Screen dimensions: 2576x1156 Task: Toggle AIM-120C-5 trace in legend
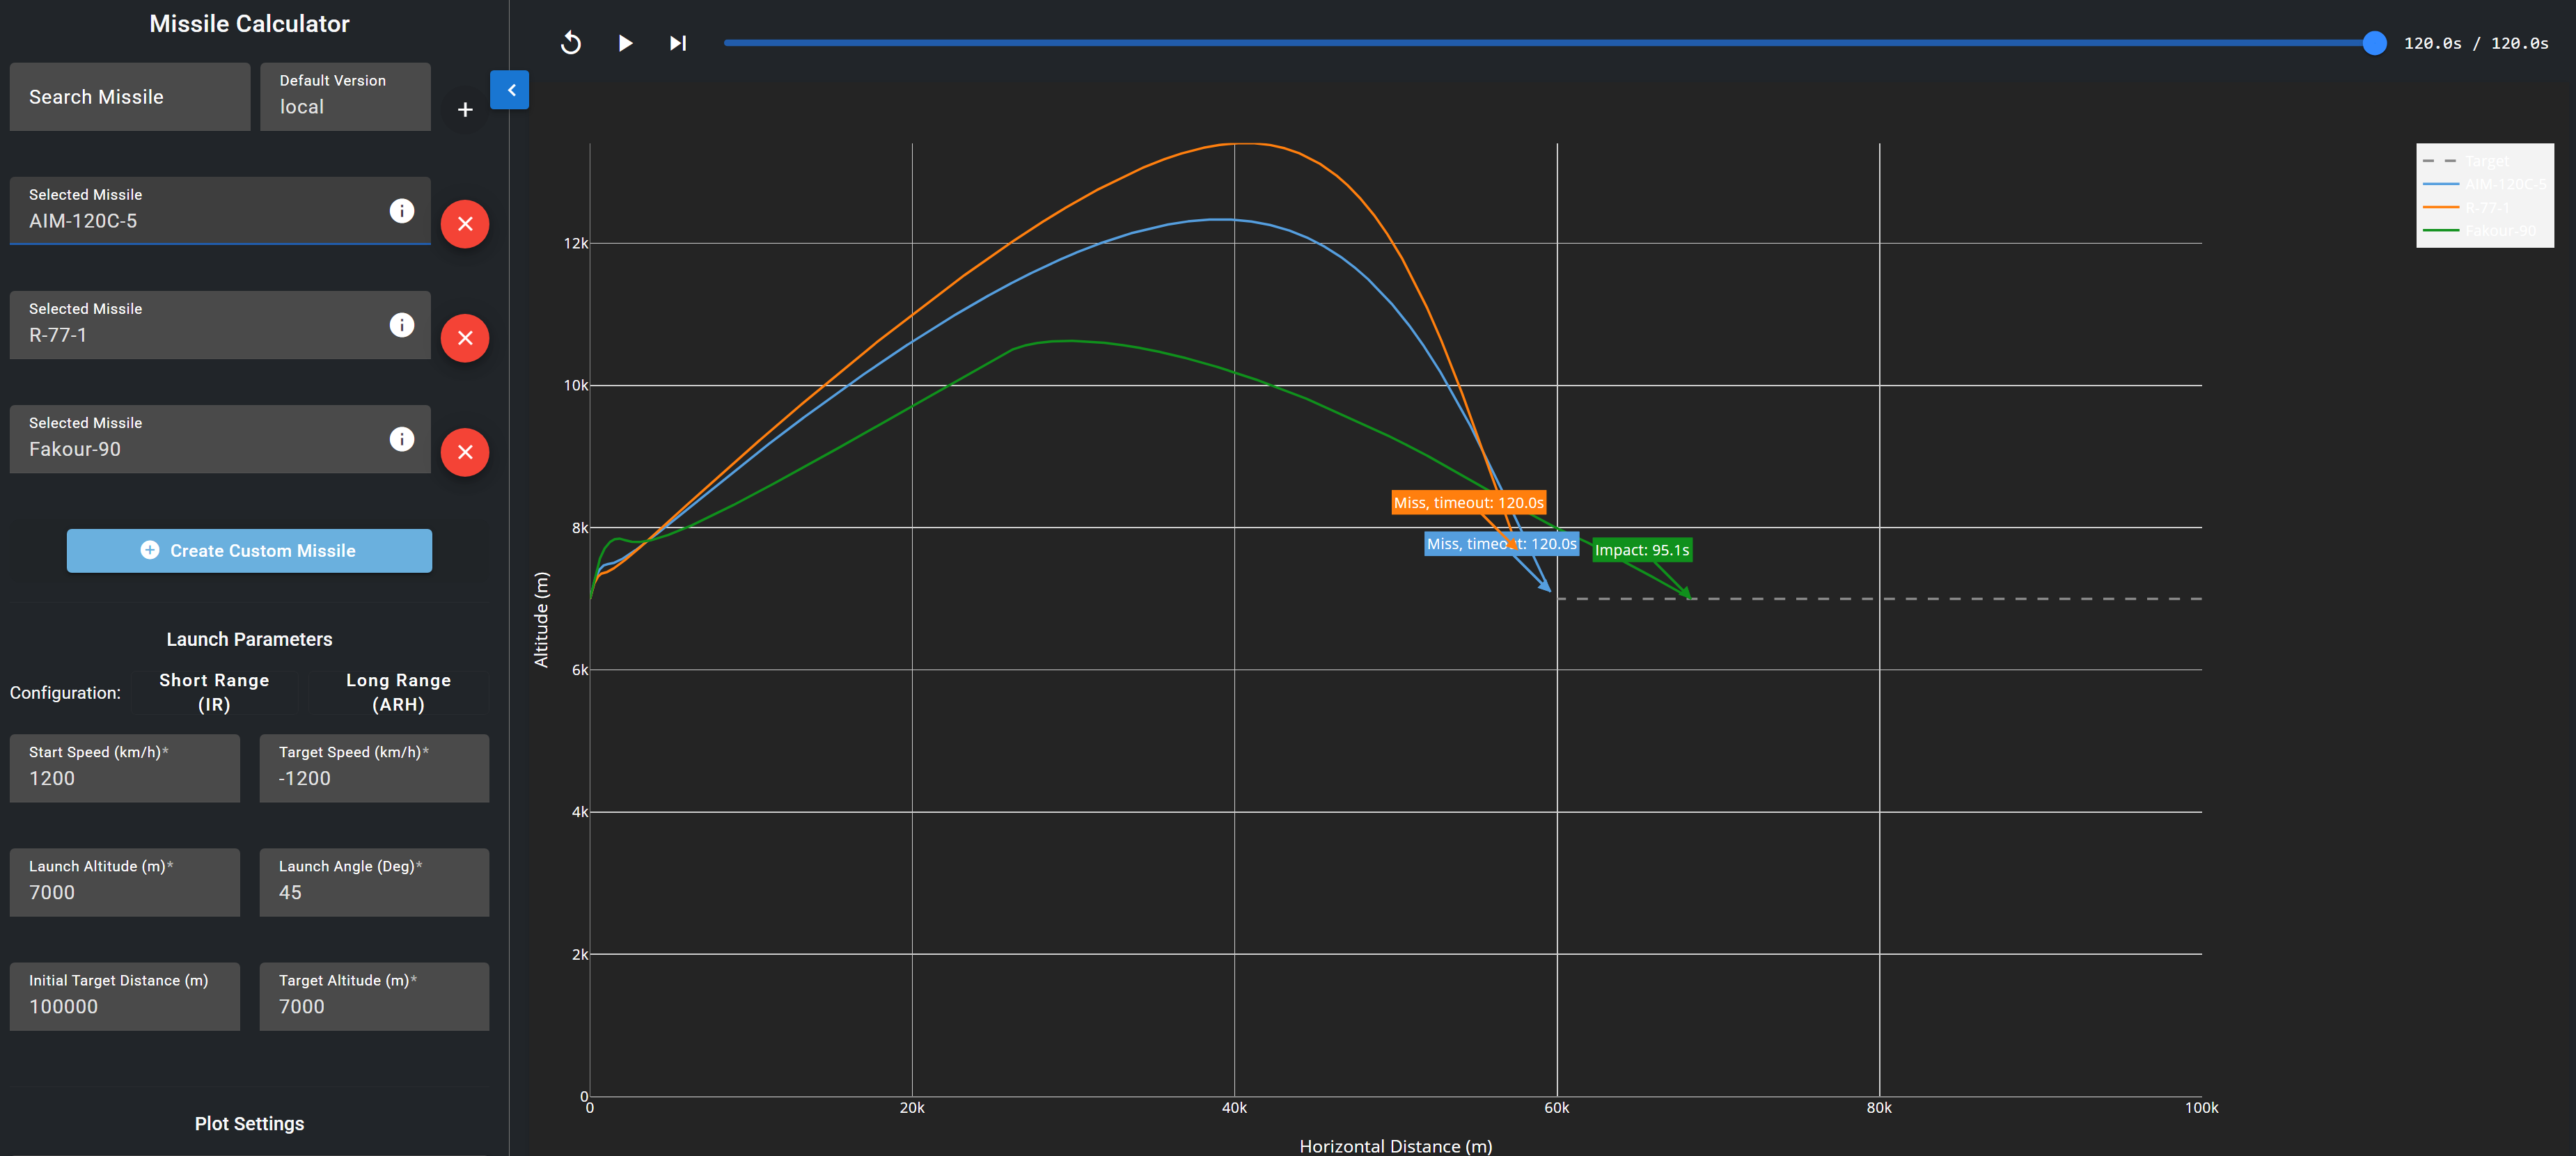2484,184
